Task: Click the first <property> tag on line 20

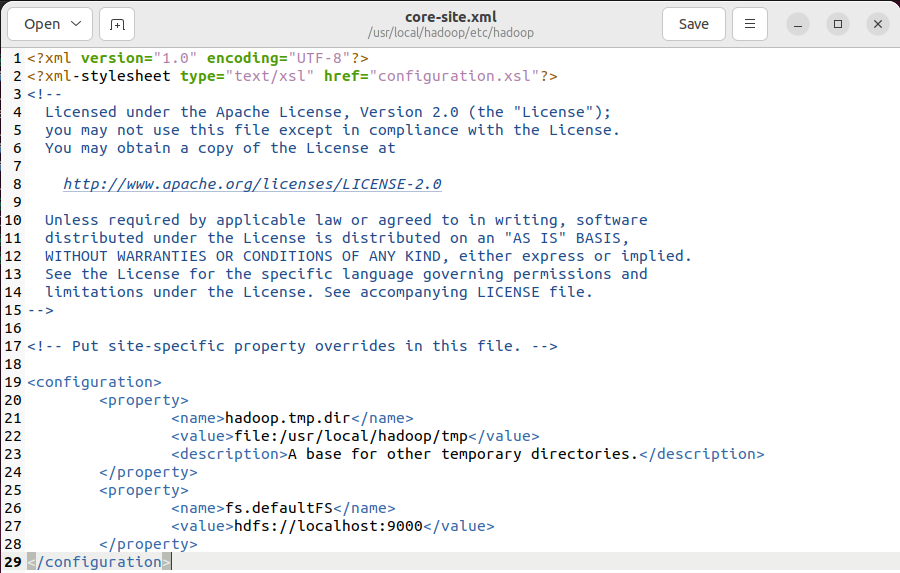Action: pyautogui.click(x=143, y=400)
